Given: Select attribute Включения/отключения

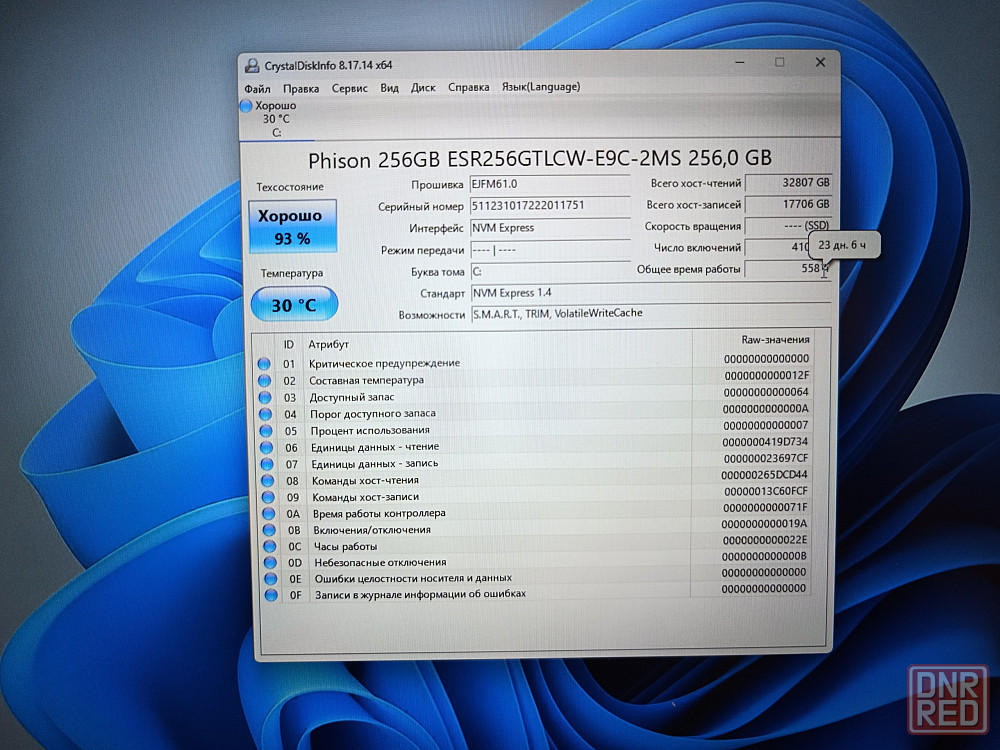Looking at the screenshot, I should tap(372, 530).
